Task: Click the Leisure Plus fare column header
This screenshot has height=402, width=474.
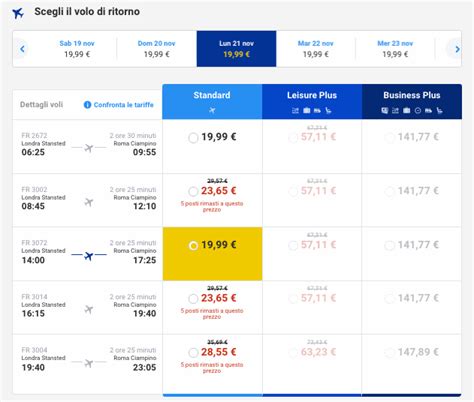Action: [x=312, y=102]
